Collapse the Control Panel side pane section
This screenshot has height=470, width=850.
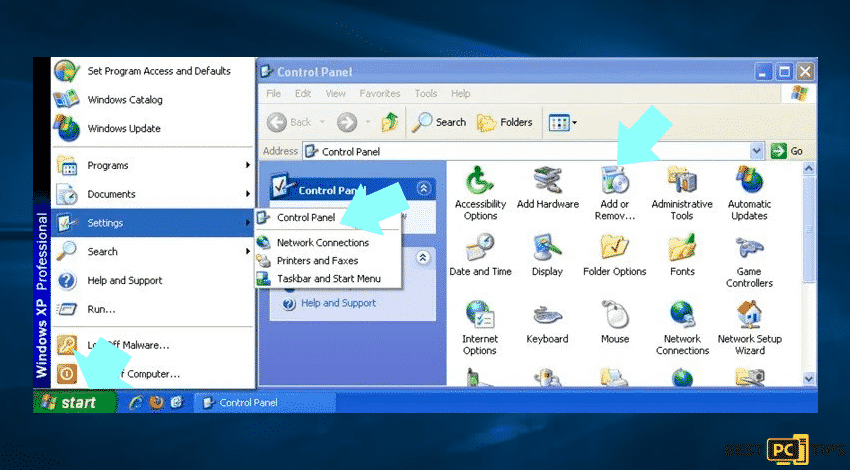(x=424, y=188)
